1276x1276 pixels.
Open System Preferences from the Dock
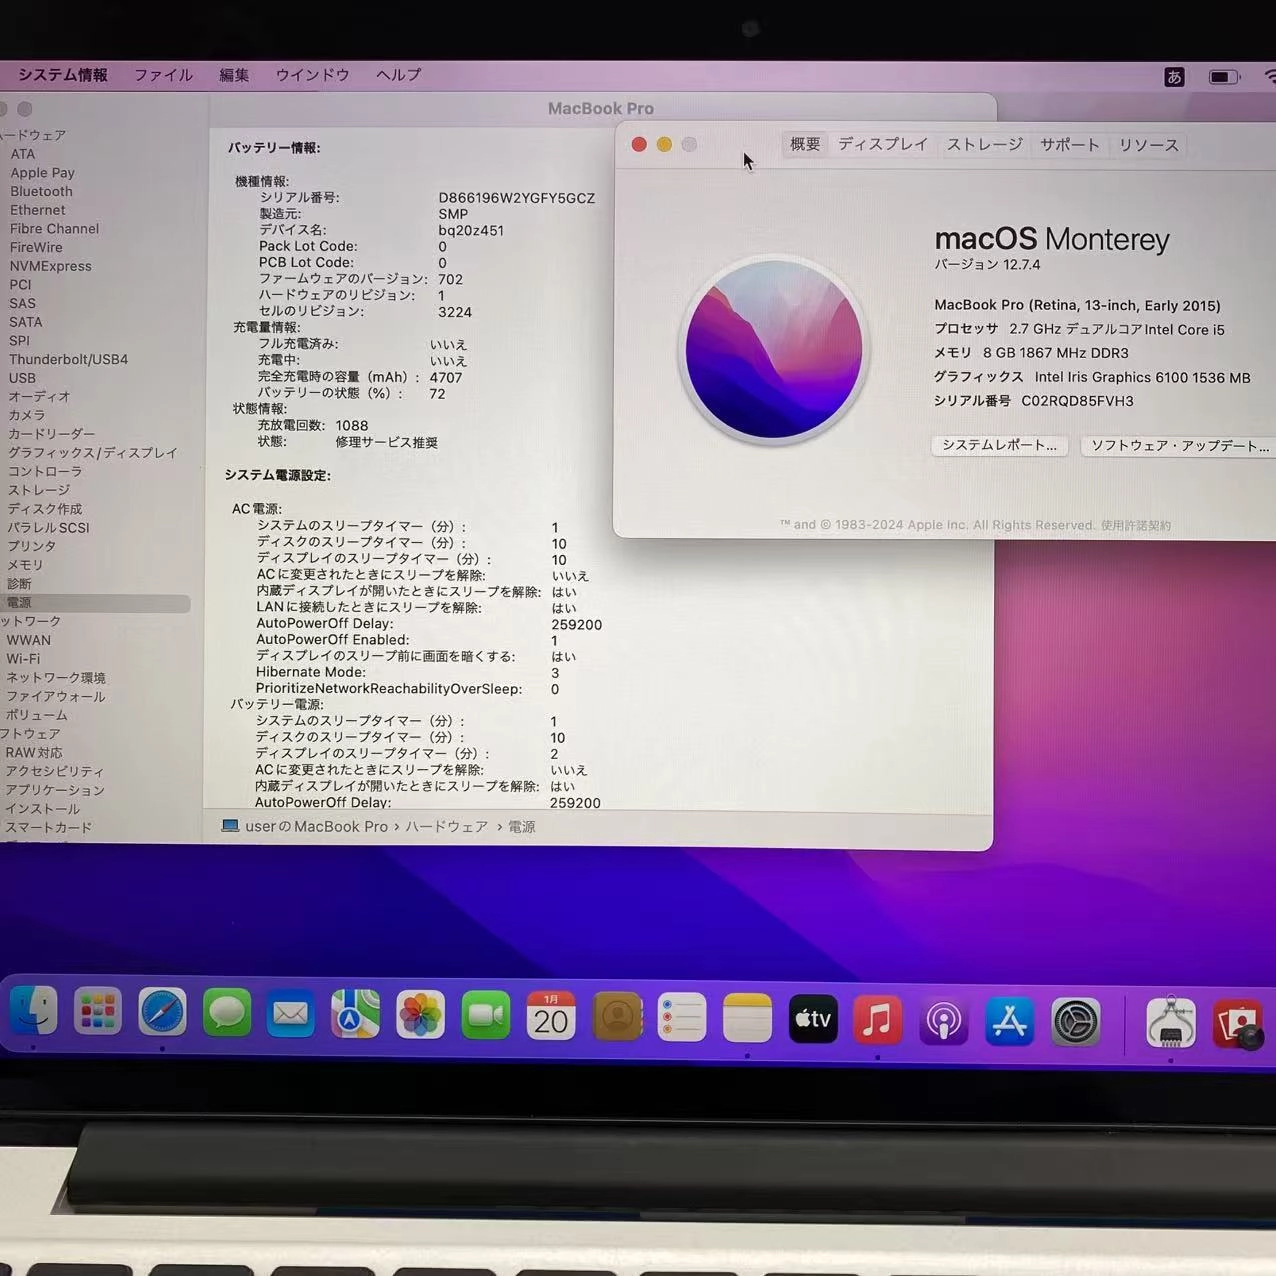(x=1075, y=1022)
